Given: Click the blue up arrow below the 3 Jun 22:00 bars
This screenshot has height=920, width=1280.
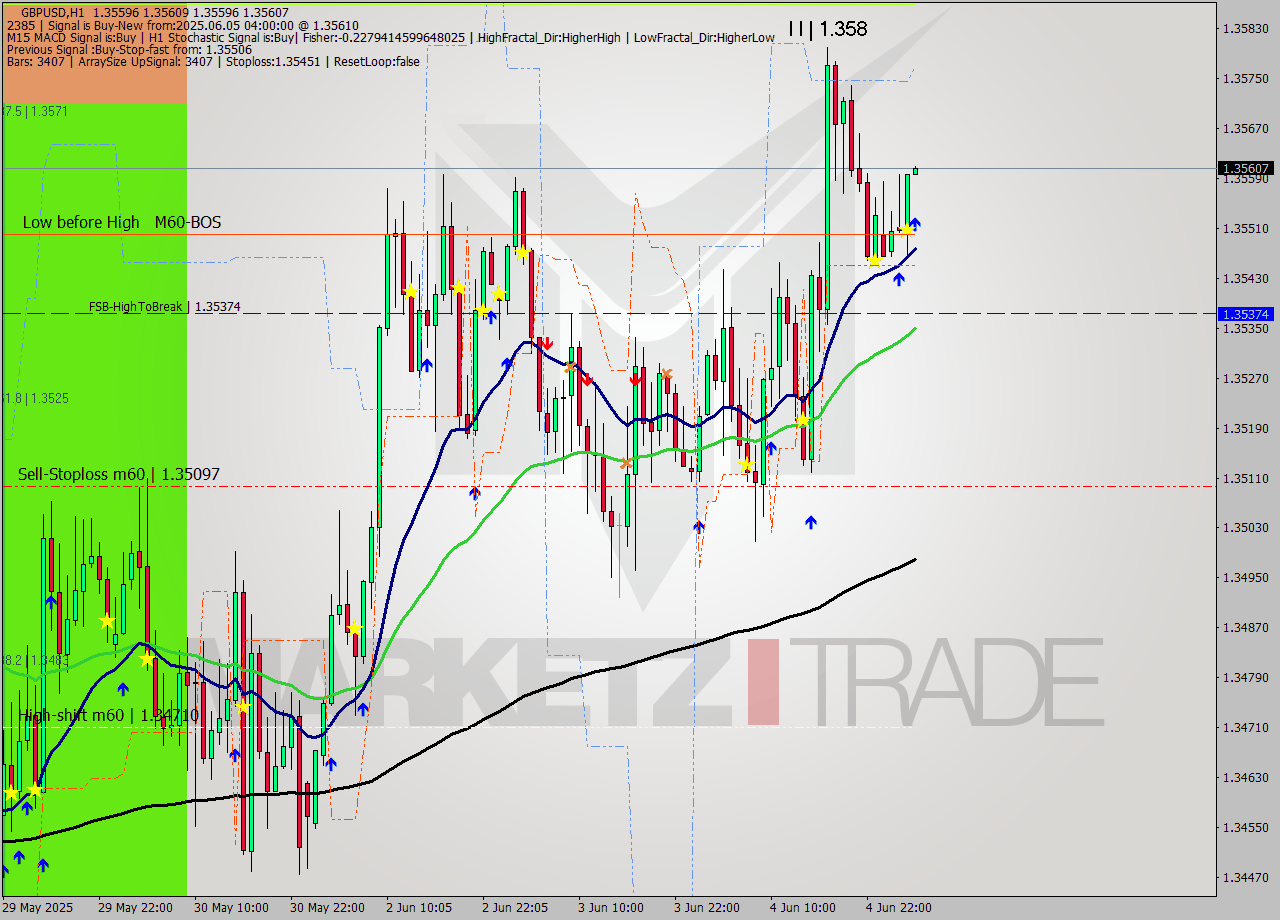Looking at the screenshot, I should coord(697,527).
